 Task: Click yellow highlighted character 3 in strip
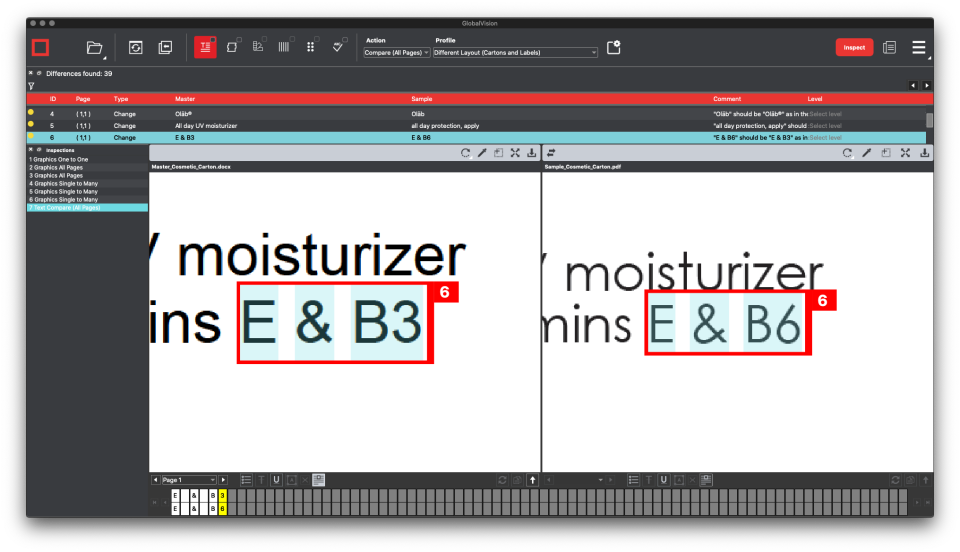click(x=223, y=495)
